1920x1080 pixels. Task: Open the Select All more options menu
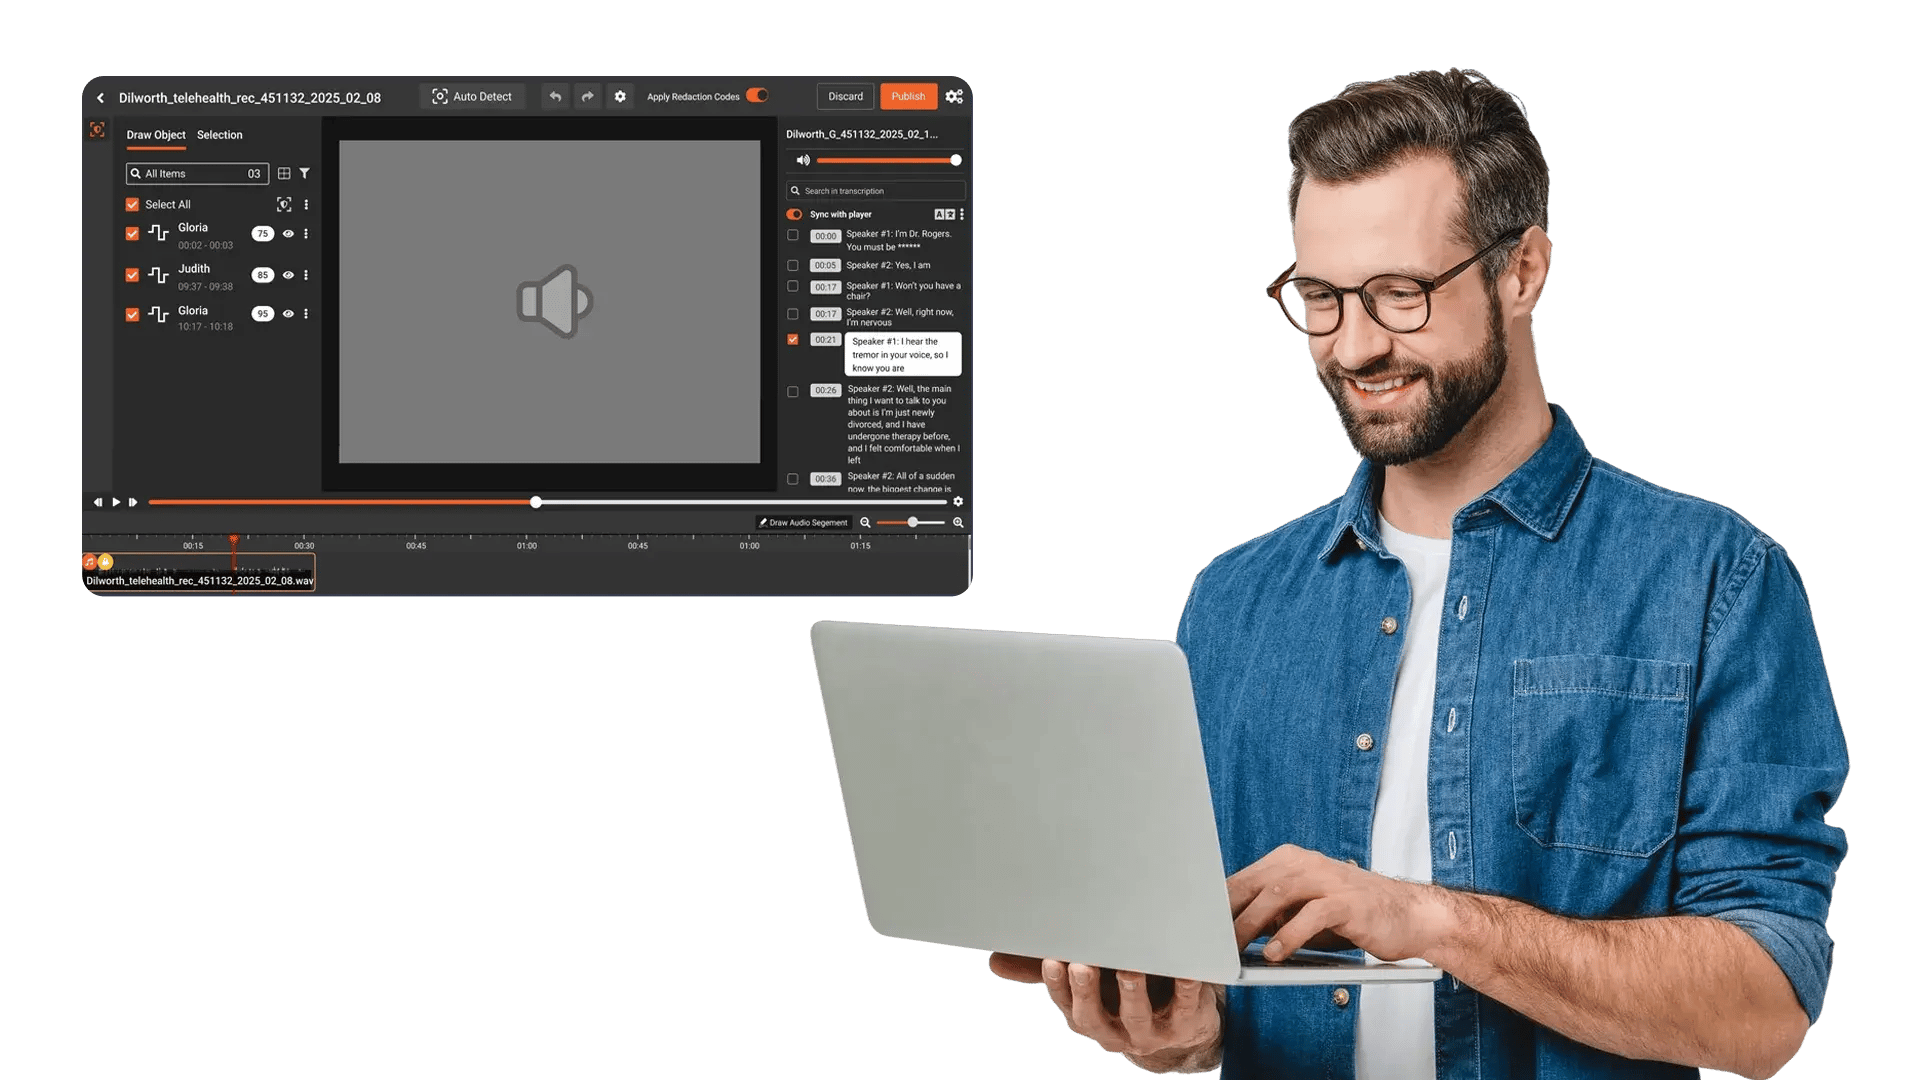(x=306, y=204)
